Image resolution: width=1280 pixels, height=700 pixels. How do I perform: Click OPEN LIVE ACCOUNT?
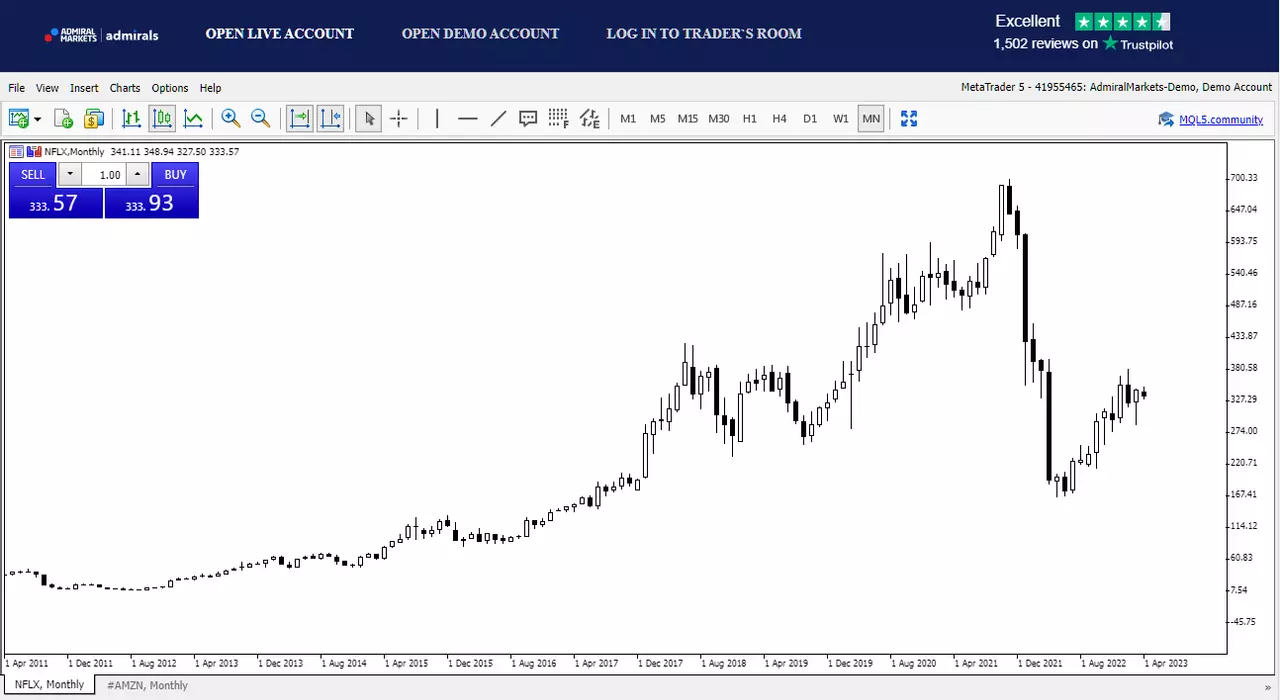point(280,34)
